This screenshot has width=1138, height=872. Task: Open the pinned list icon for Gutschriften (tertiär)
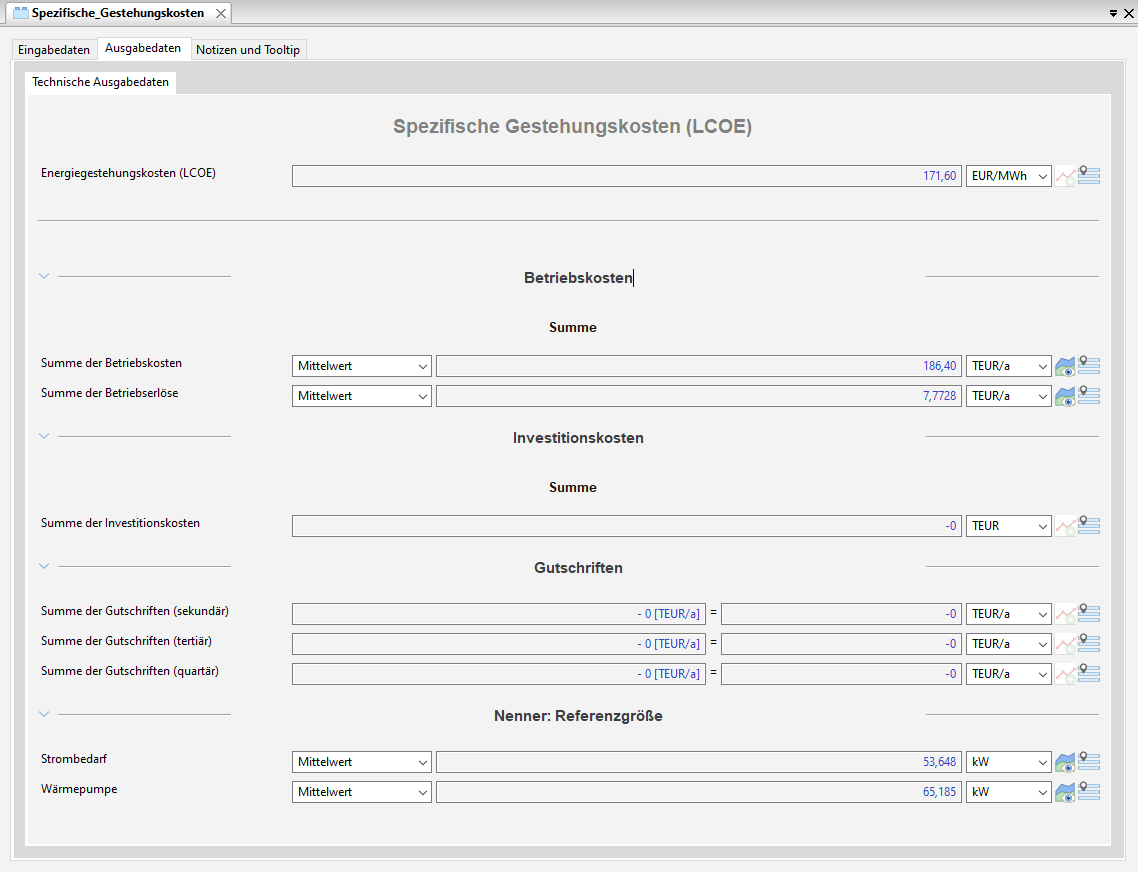point(1089,643)
